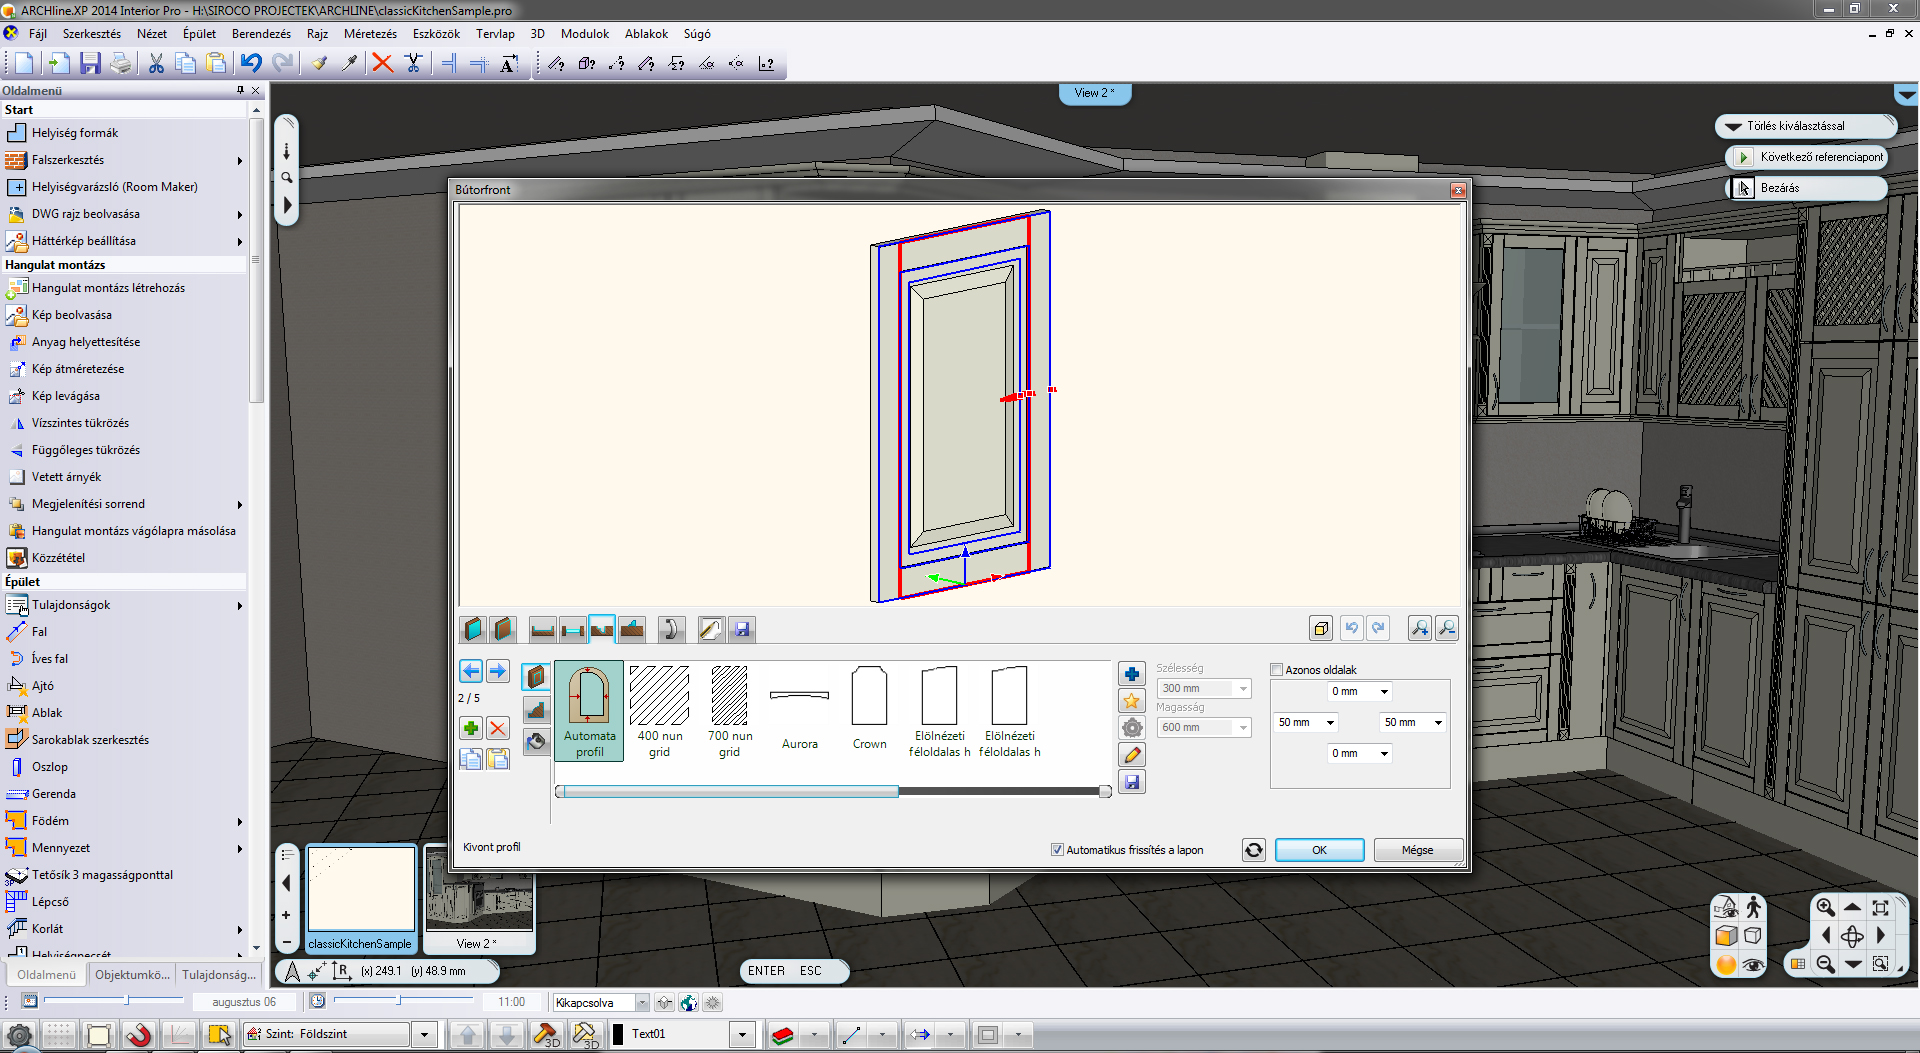Open the Berendezés menu
Screen dimensions: 1920x1053
[261, 34]
